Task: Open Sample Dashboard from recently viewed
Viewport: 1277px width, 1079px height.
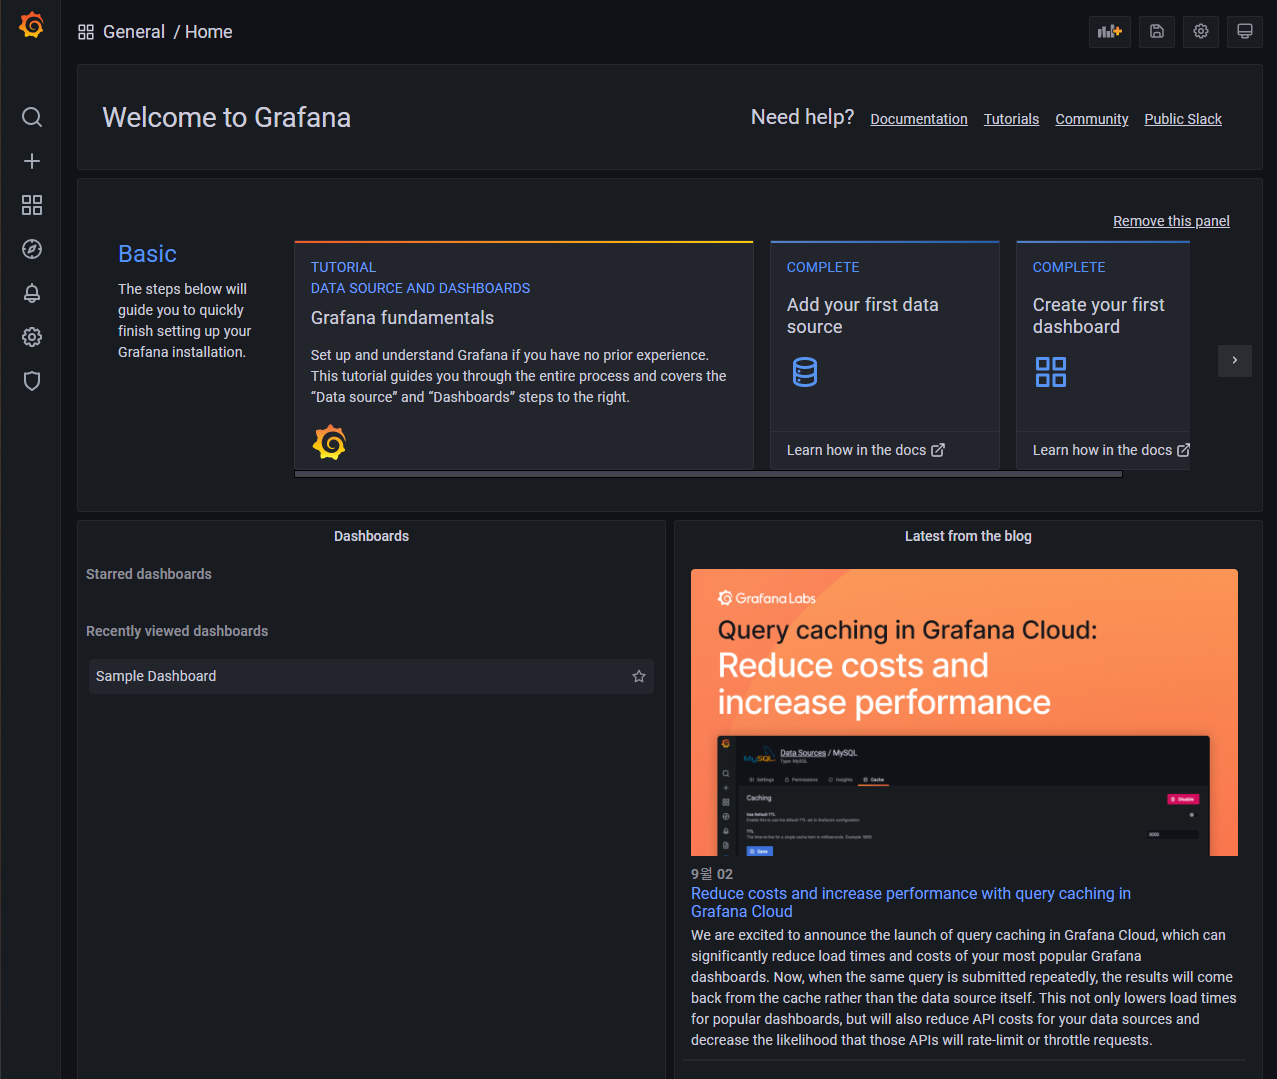Action: pos(371,677)
